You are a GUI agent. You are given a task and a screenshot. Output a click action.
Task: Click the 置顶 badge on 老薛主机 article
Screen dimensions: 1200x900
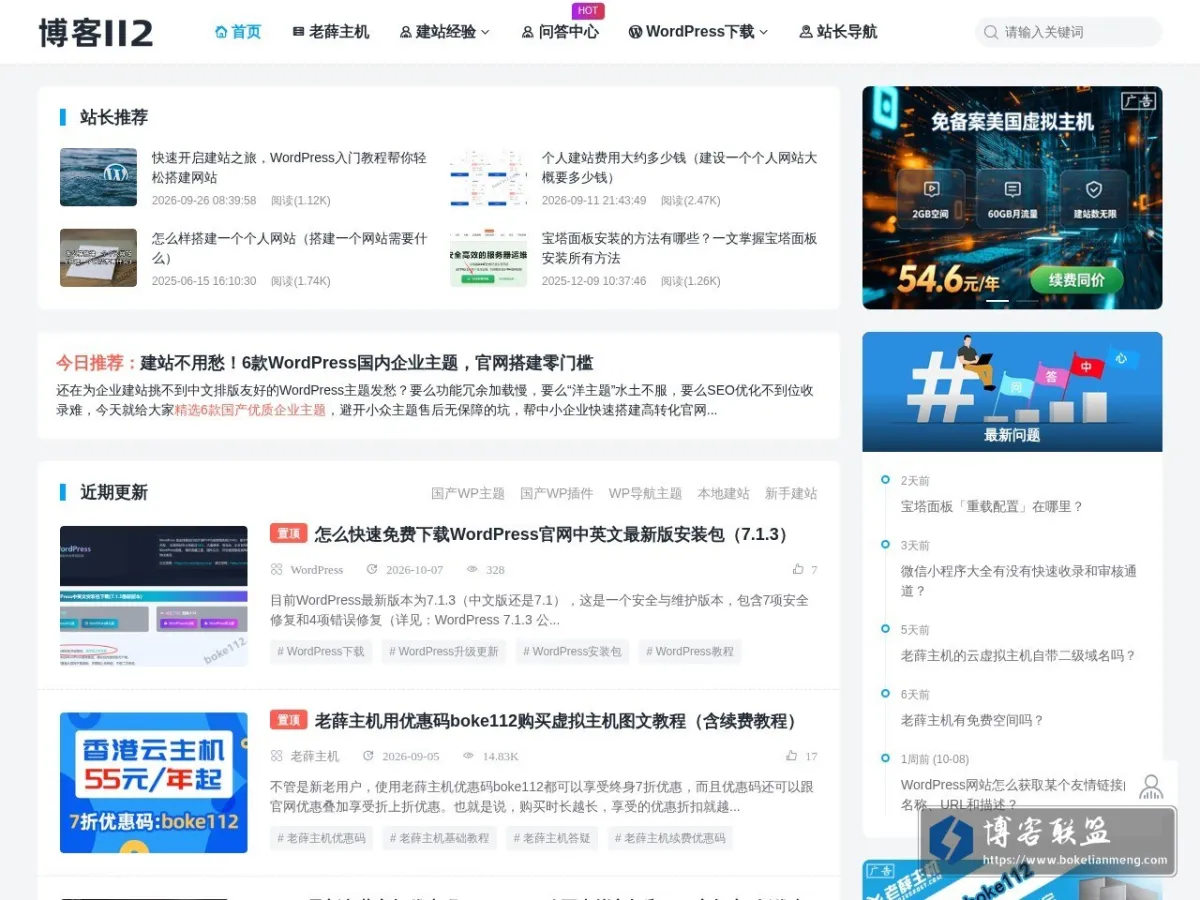click(288, 720)
